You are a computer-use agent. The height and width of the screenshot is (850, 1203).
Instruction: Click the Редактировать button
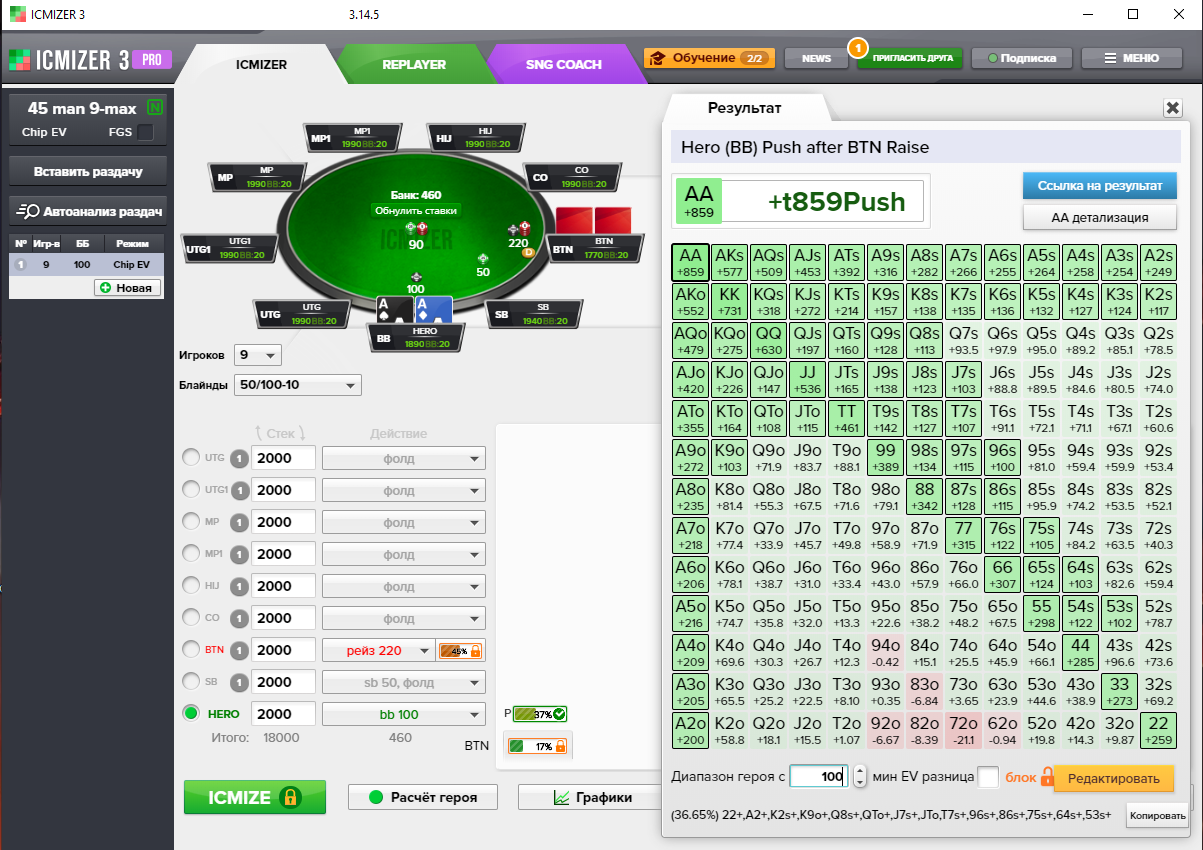1114,778
